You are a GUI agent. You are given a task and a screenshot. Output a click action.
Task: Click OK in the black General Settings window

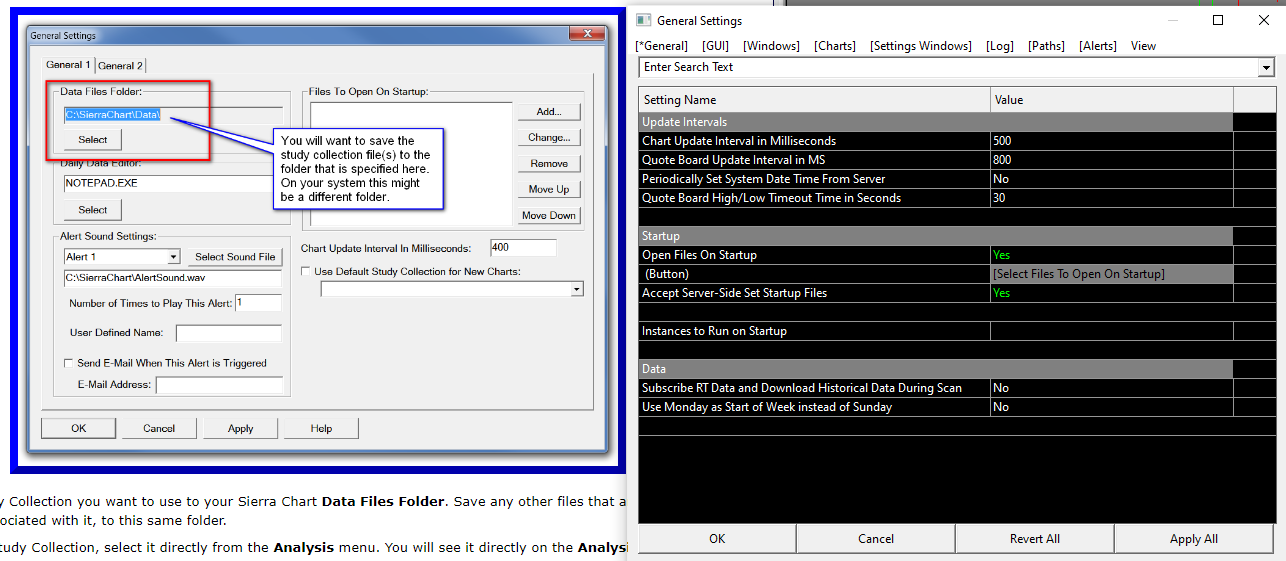pos(717,538)
